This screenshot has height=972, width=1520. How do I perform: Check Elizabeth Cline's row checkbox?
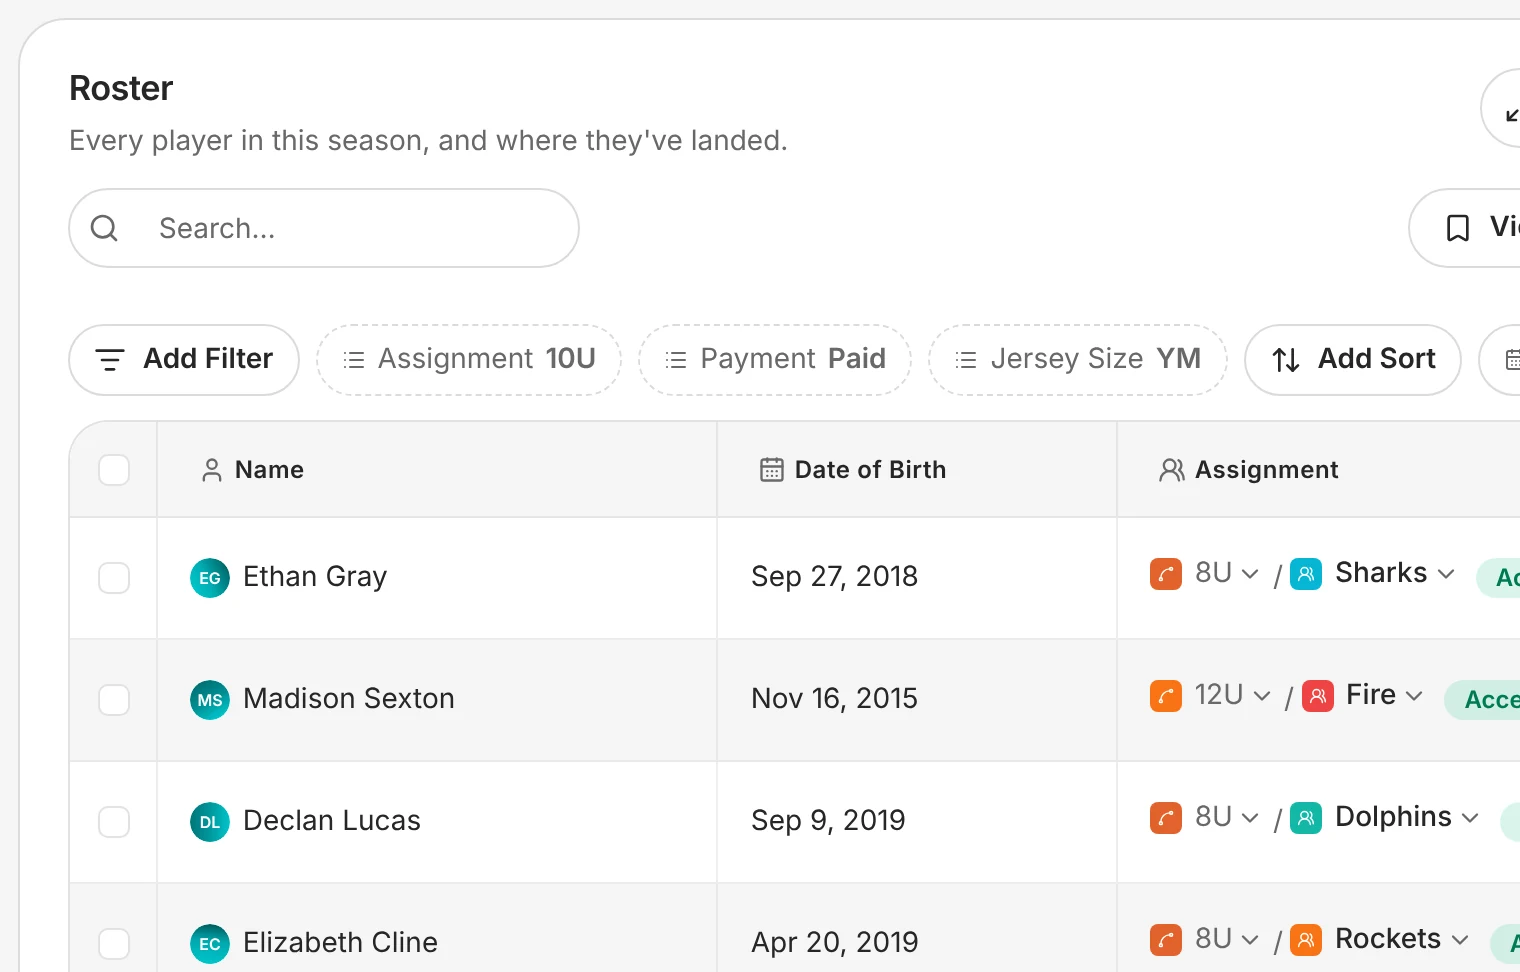(x=114, y=944)
